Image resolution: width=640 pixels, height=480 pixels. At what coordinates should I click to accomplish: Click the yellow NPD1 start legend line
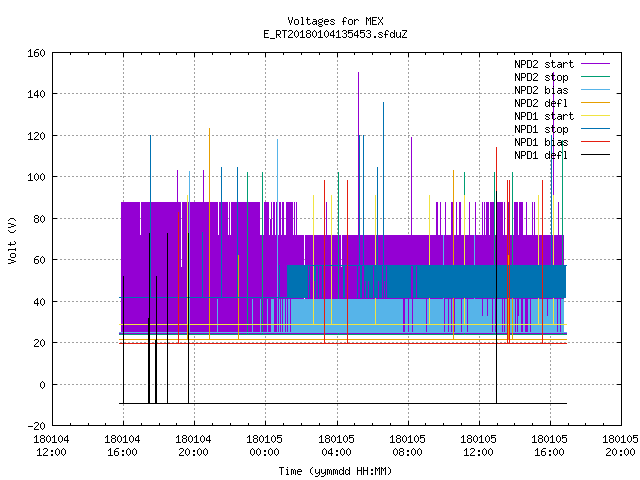(596, 116)
